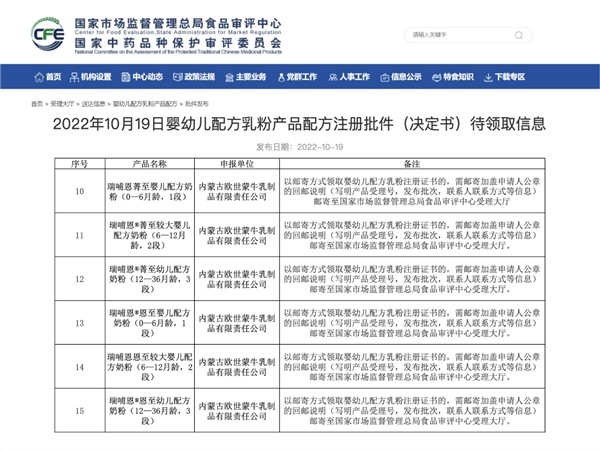Follow the 受理大厅 breadcrumb link
Image resolution: width=600 pixels, height=450 pixels.
pyautogui.click(x=62, y=104)
